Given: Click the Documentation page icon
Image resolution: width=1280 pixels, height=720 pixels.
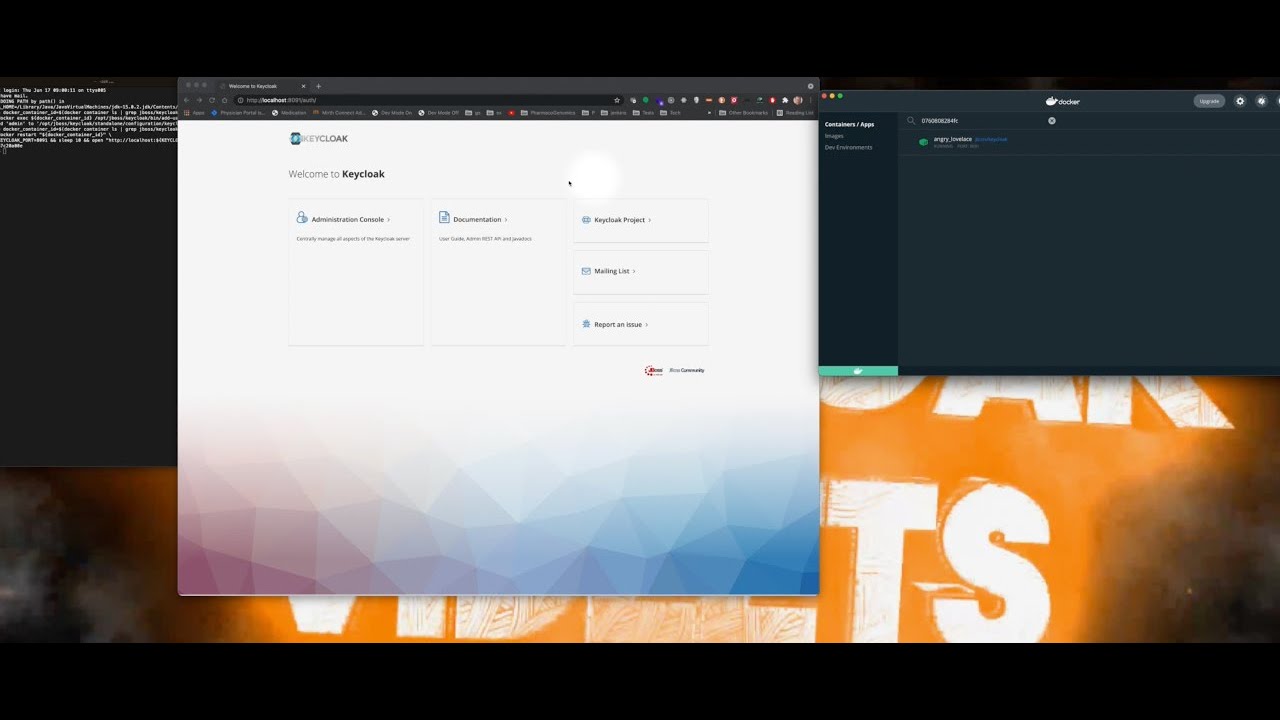Looking at the screenshot, I should pyautogui.click(x=444, y=218).
